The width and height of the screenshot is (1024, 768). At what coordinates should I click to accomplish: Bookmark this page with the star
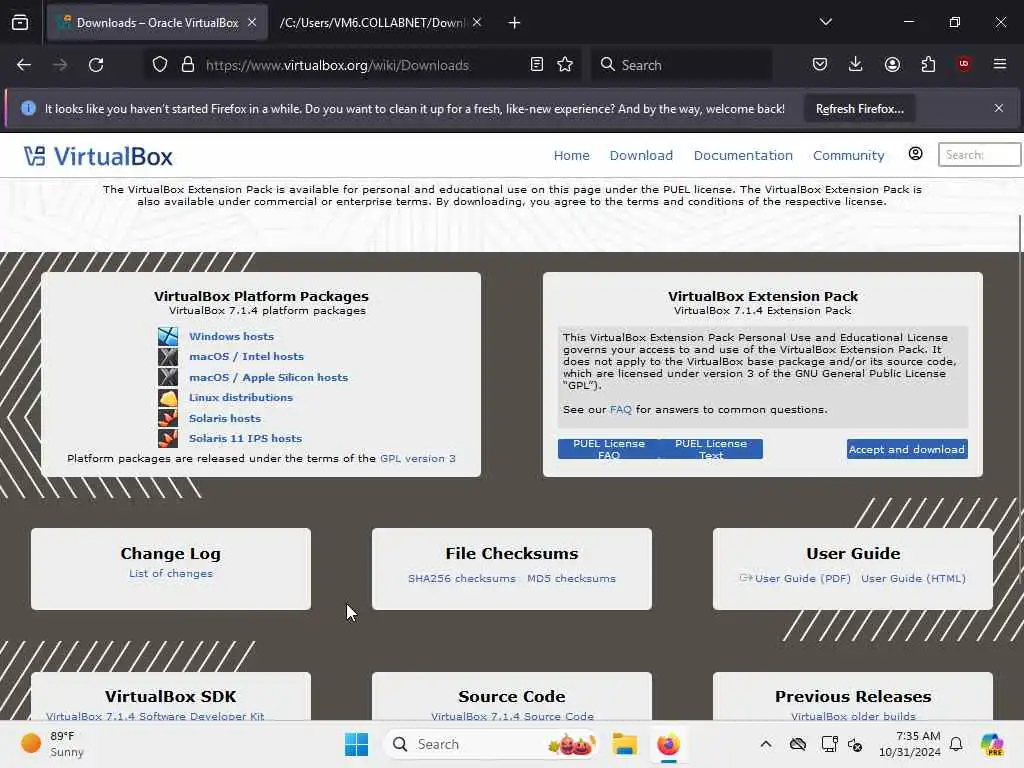pyautogui.click(x=566, y=65)
